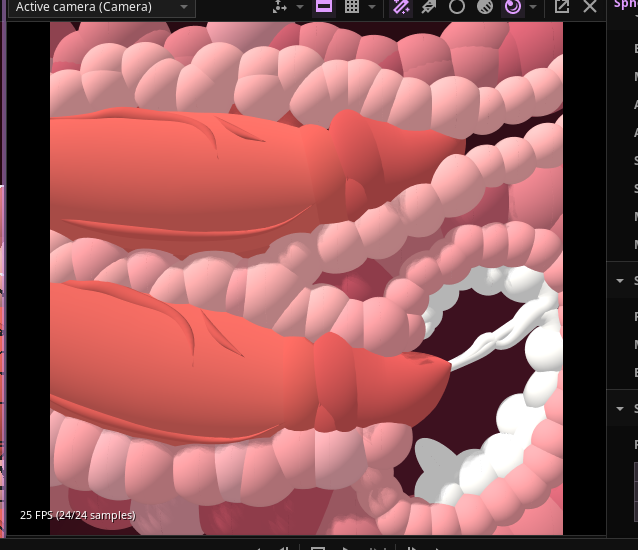Collapse the upper section arrow in the right panel
The width and height of the screenshot is (638, 550).
click(x=620, y=281)
